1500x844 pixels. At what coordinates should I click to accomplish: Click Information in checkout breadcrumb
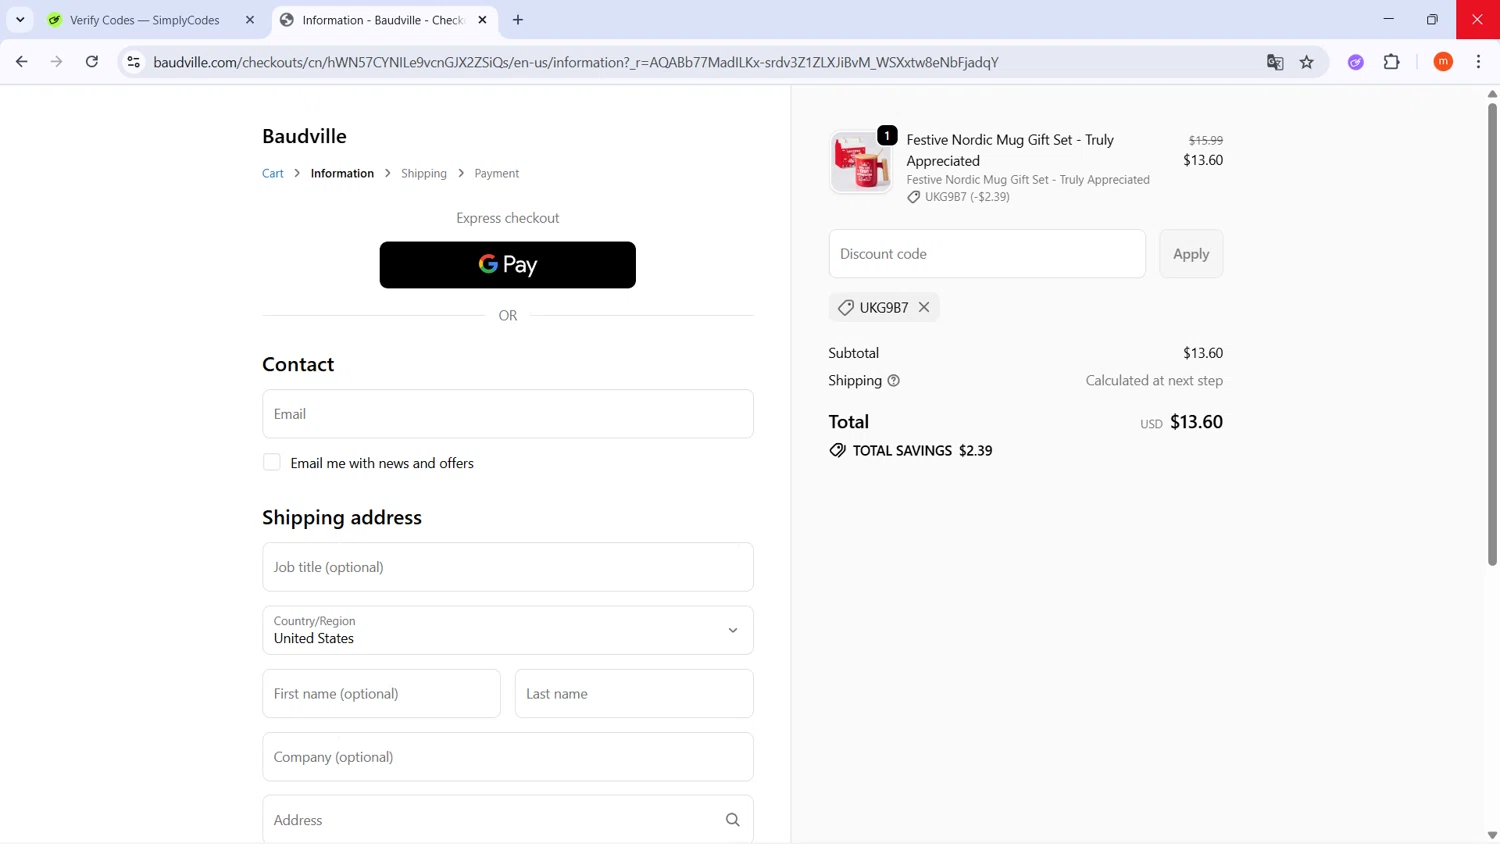(x=342, y=173)
